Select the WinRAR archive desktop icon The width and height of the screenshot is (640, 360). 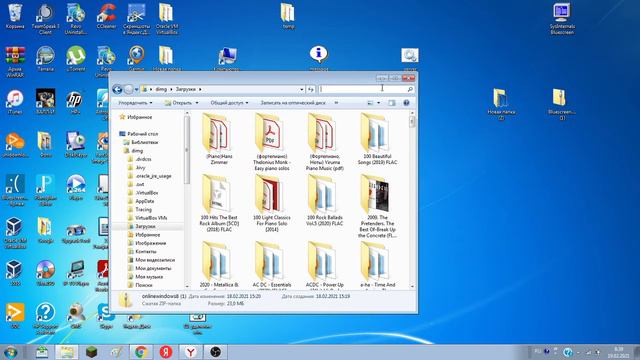tap(15, 62)
